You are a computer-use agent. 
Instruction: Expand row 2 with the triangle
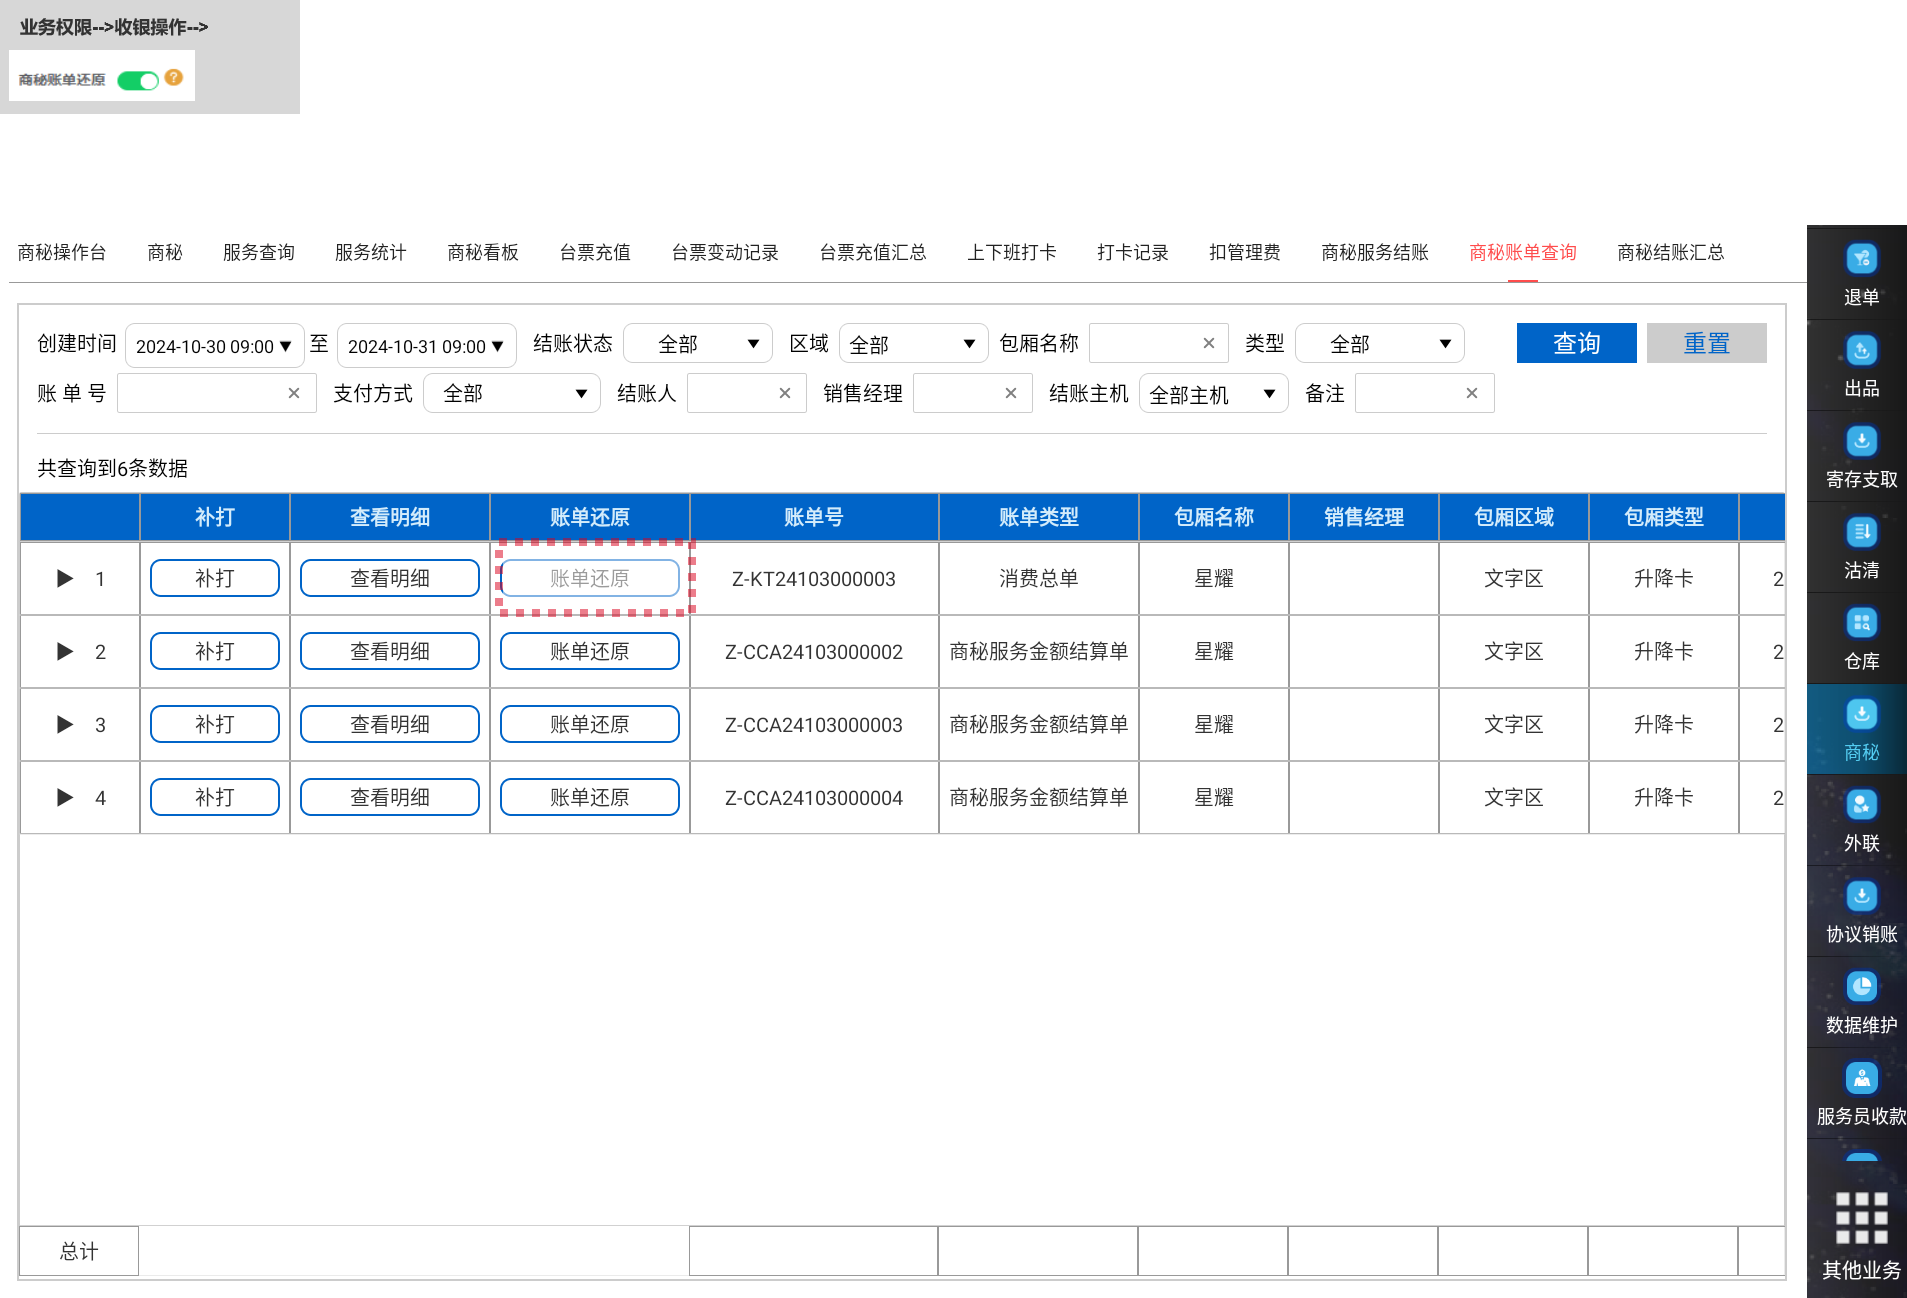click(65, 651)
